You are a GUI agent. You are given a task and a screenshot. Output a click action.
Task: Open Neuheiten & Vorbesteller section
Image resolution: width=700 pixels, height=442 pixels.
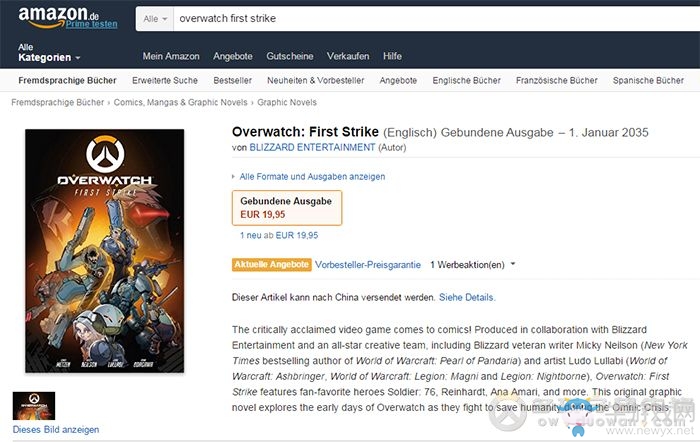pos(316,80)
